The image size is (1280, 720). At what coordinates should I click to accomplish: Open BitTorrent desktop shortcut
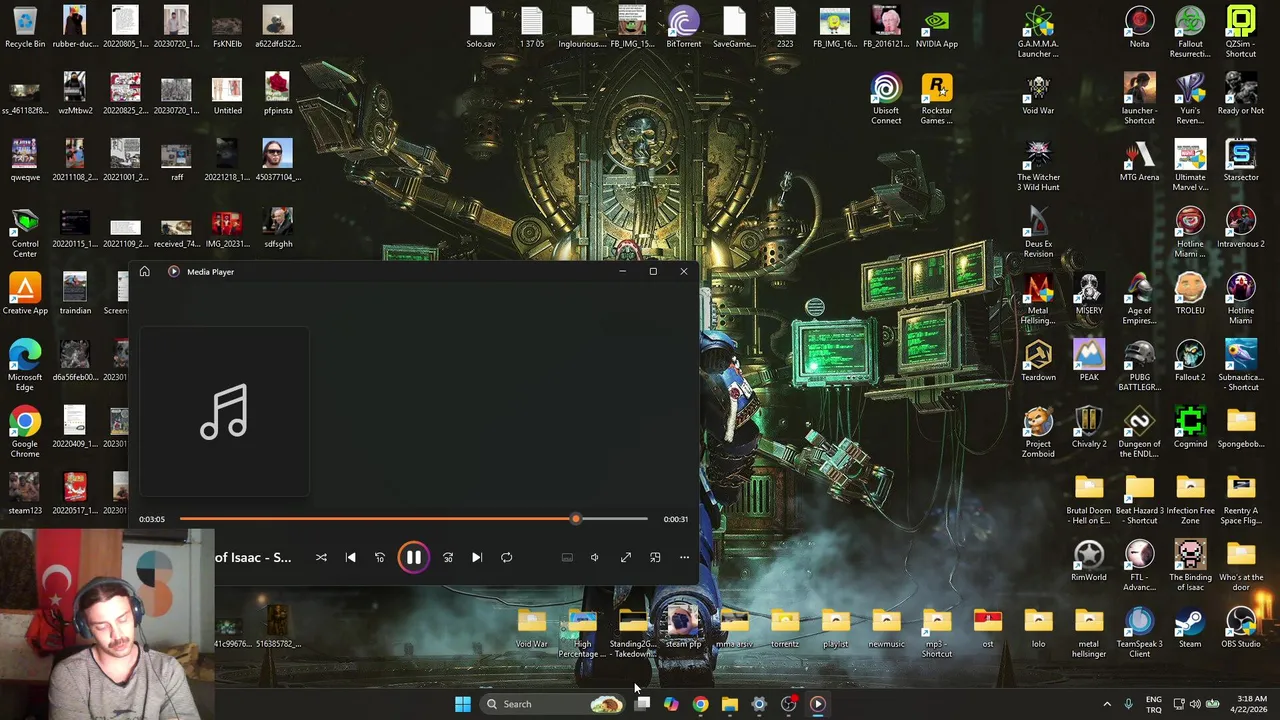pos(684,28)
